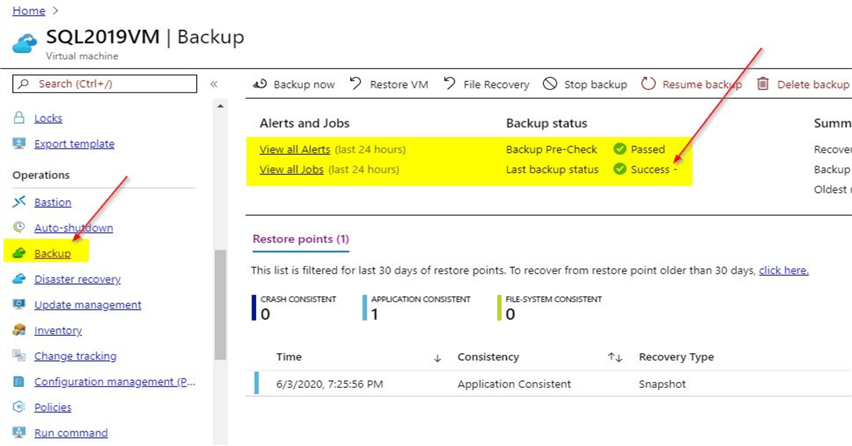The image size is (852, 446).
Task: Click the Locks padlock icon
Action: 19,118
